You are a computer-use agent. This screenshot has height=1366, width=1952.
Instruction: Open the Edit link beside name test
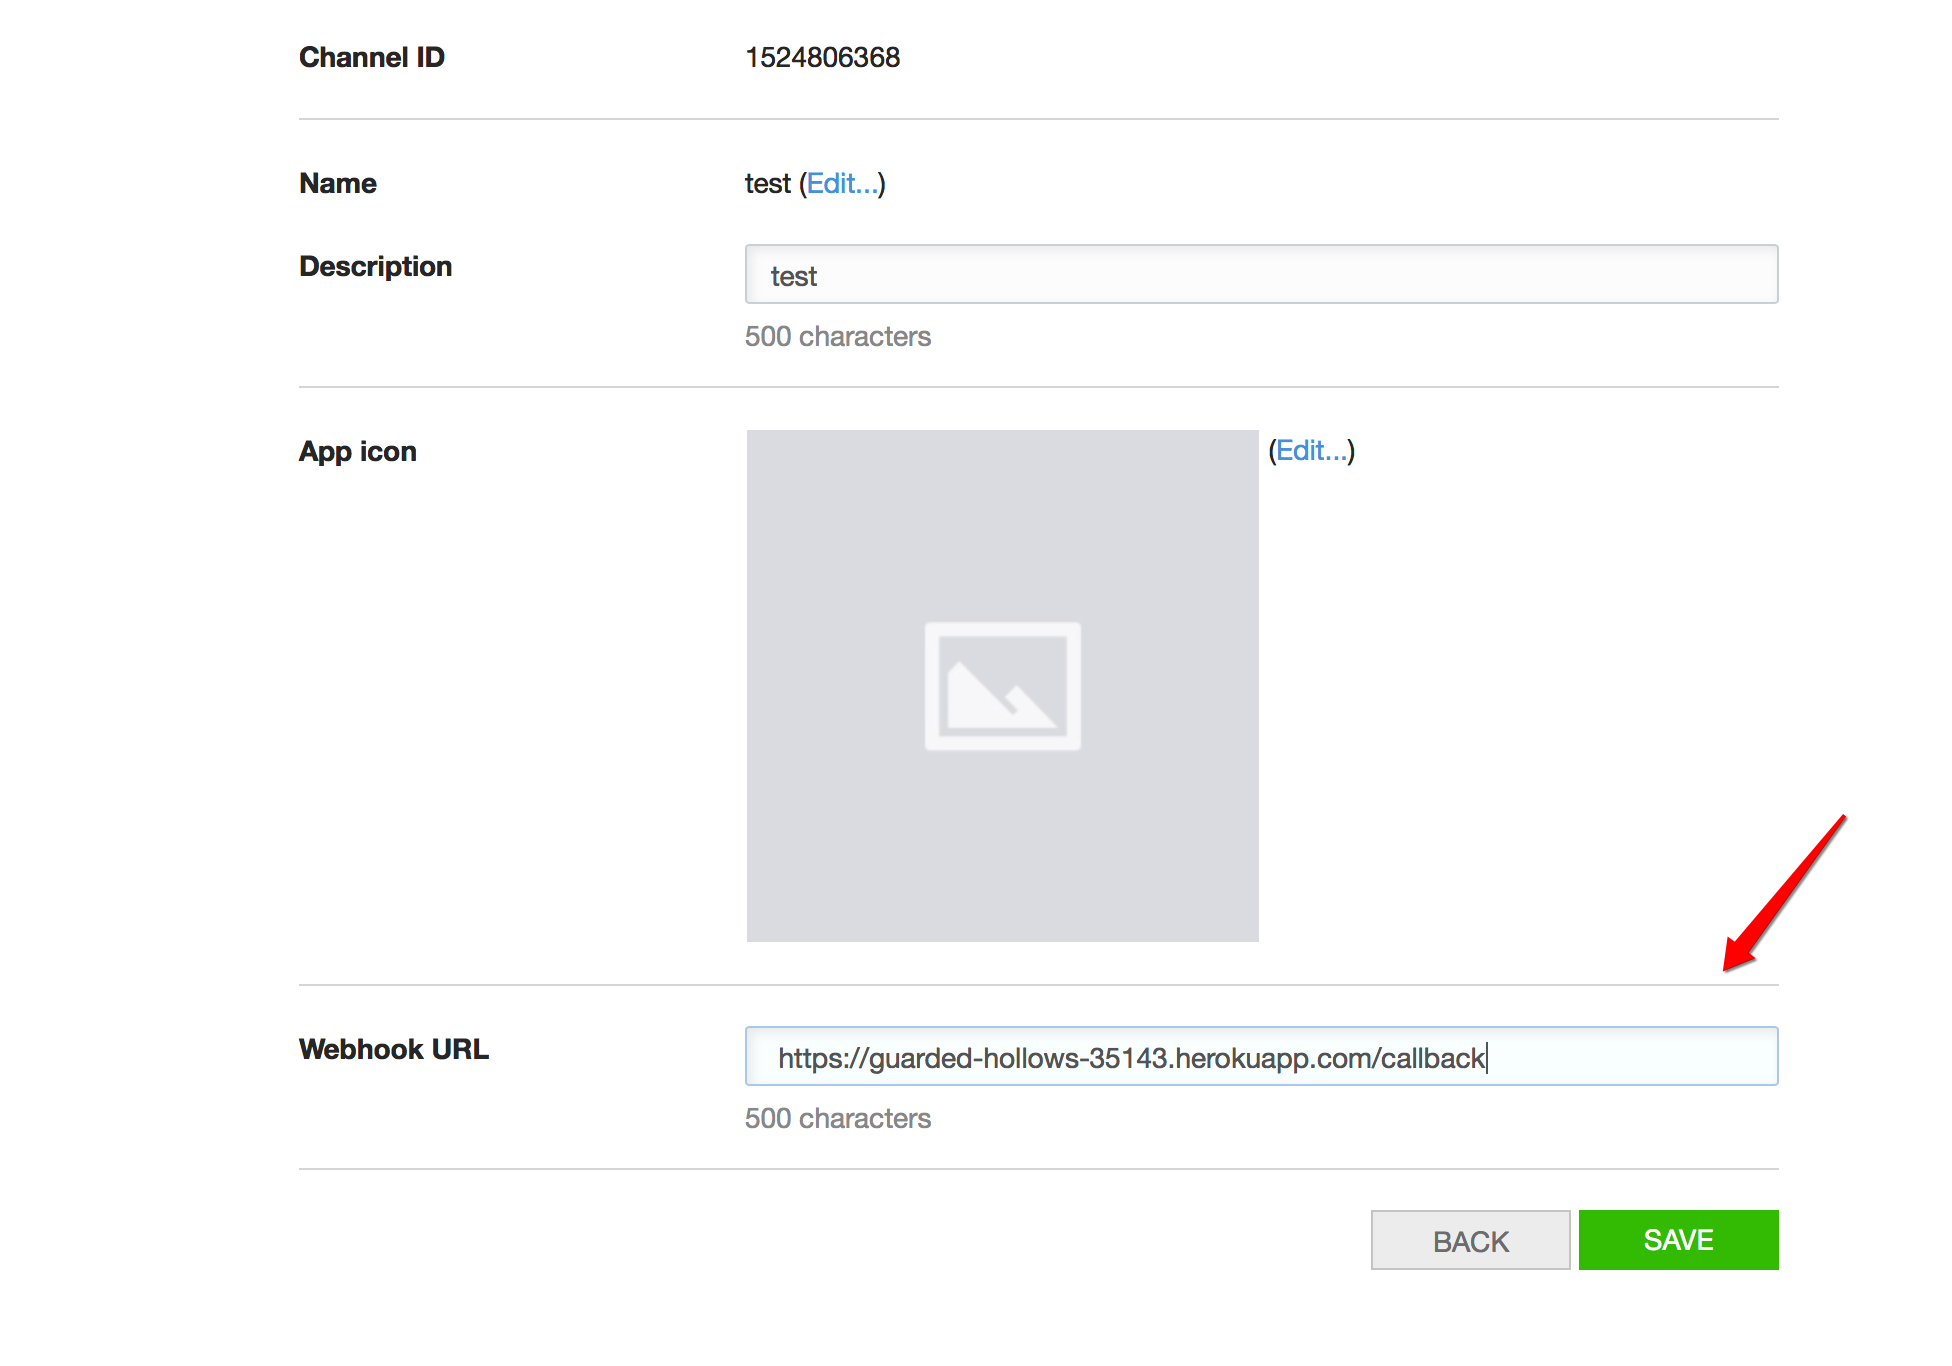tap(842, 183)
